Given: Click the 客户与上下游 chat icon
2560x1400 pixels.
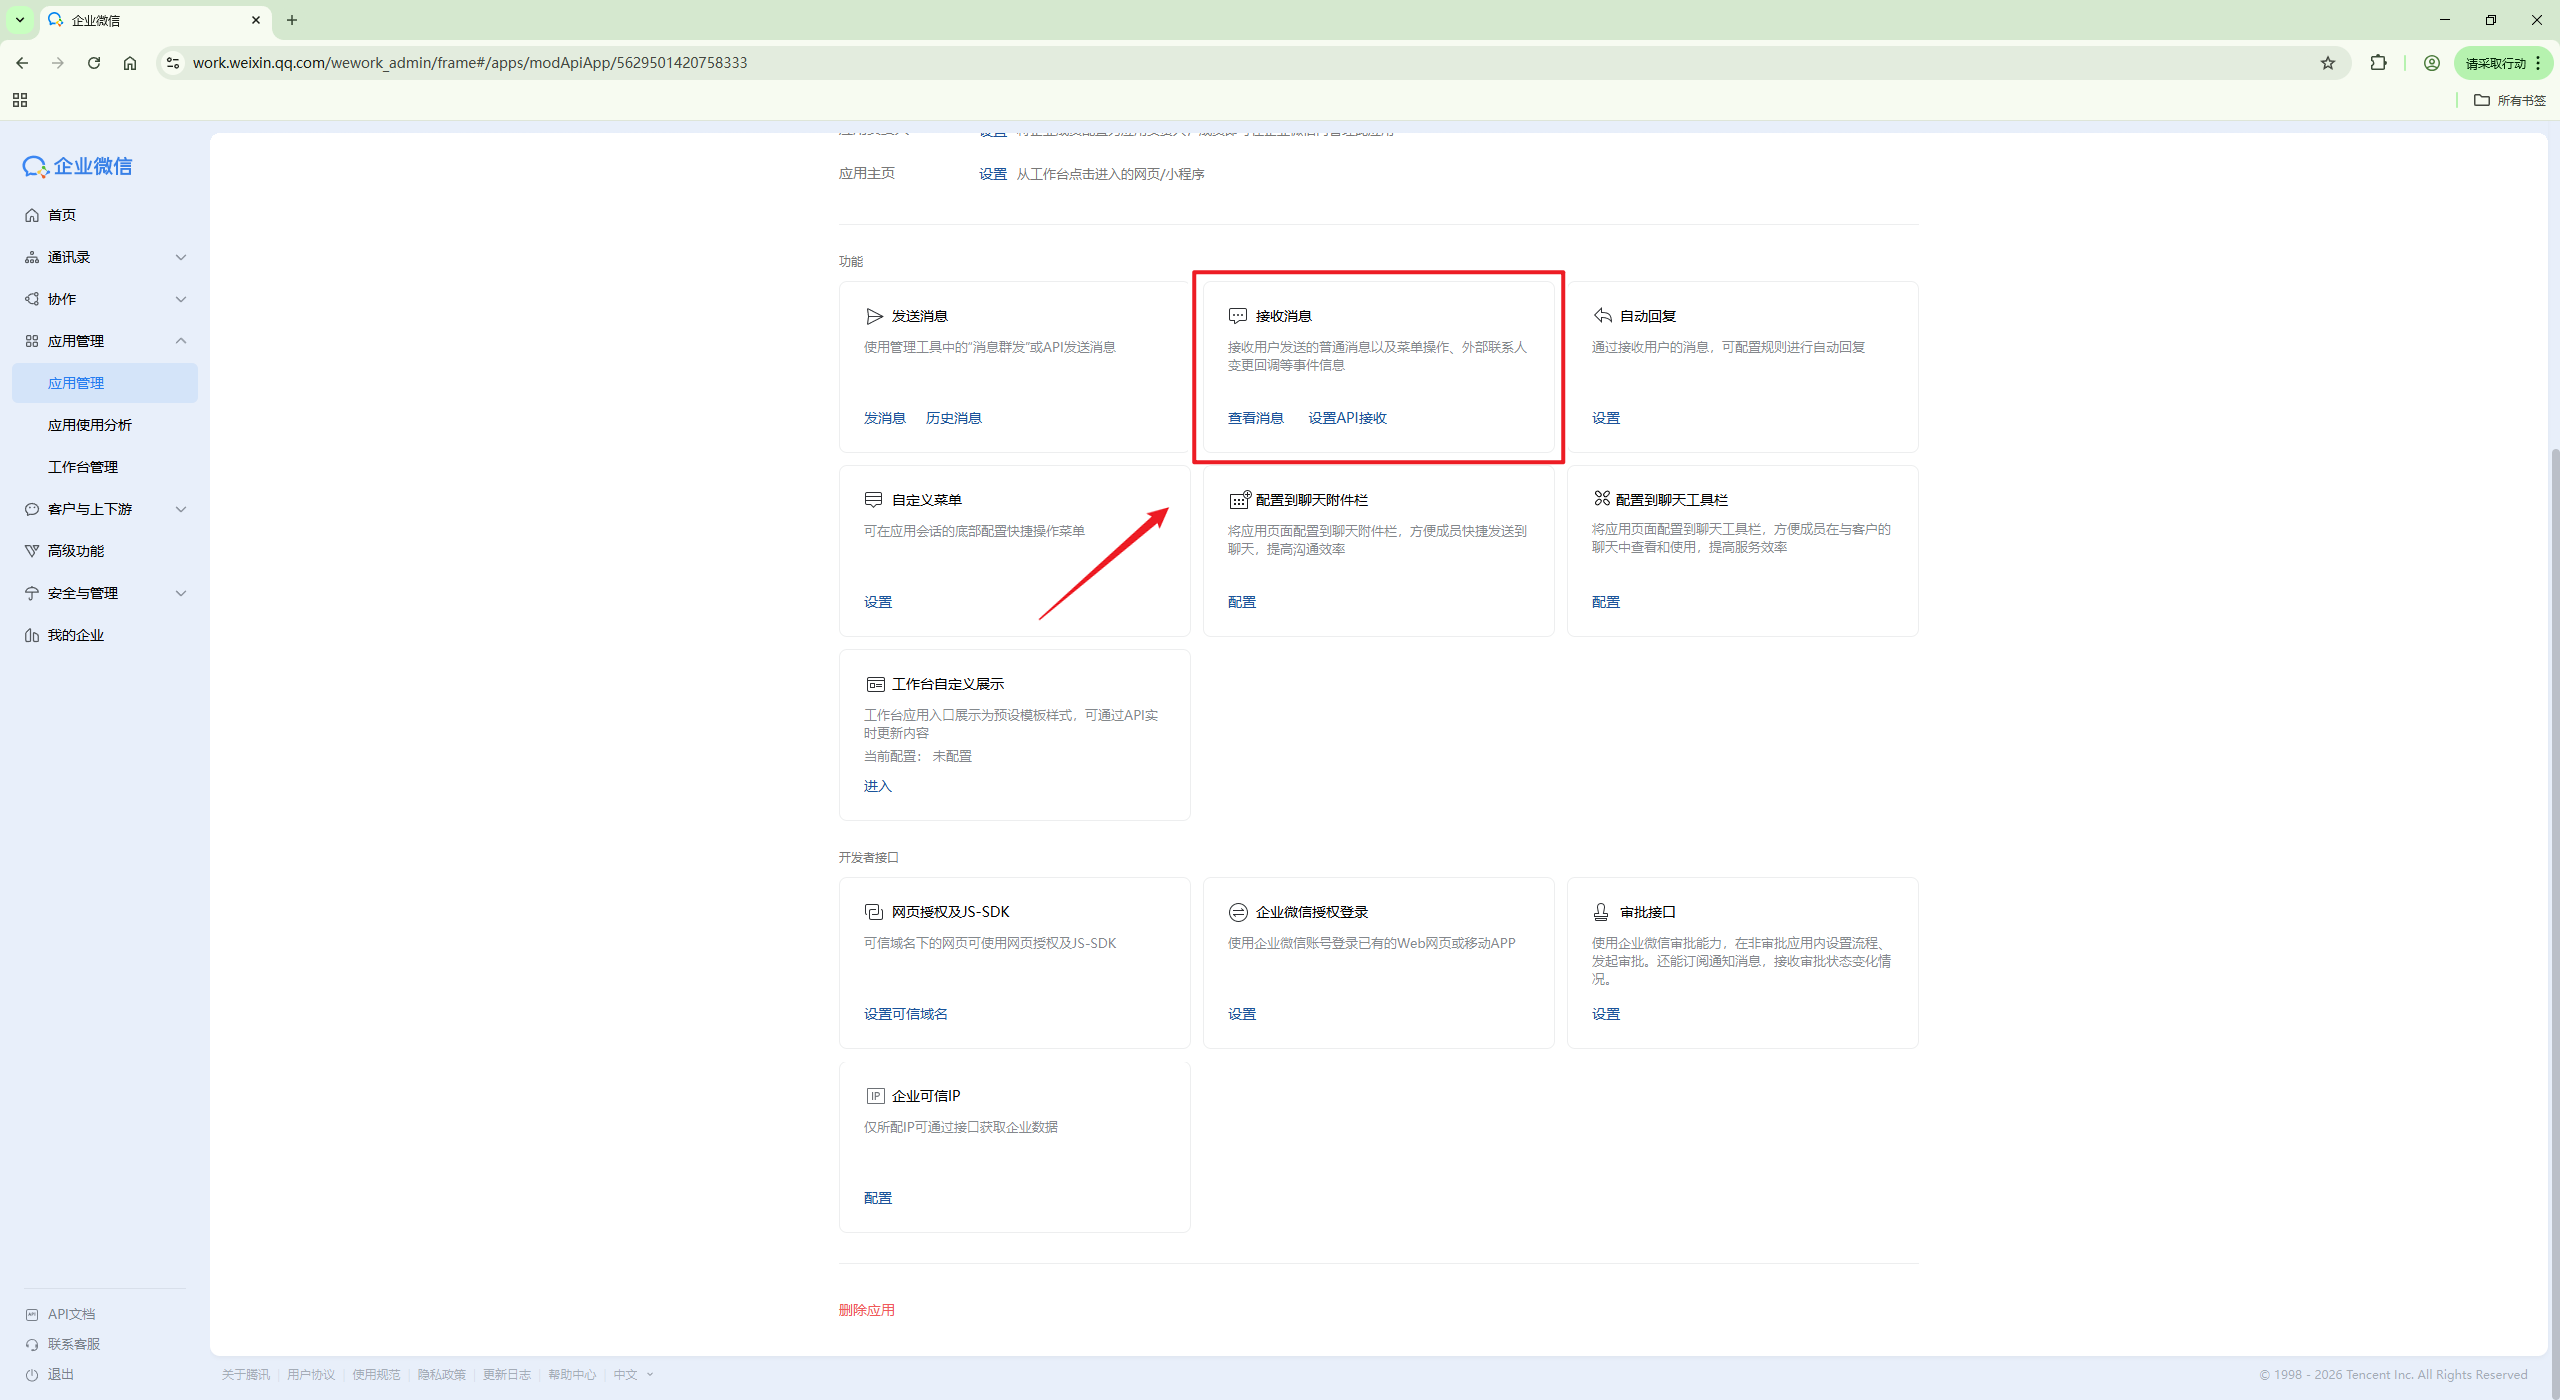Looking at the screenshot, I should click(32, 509).
